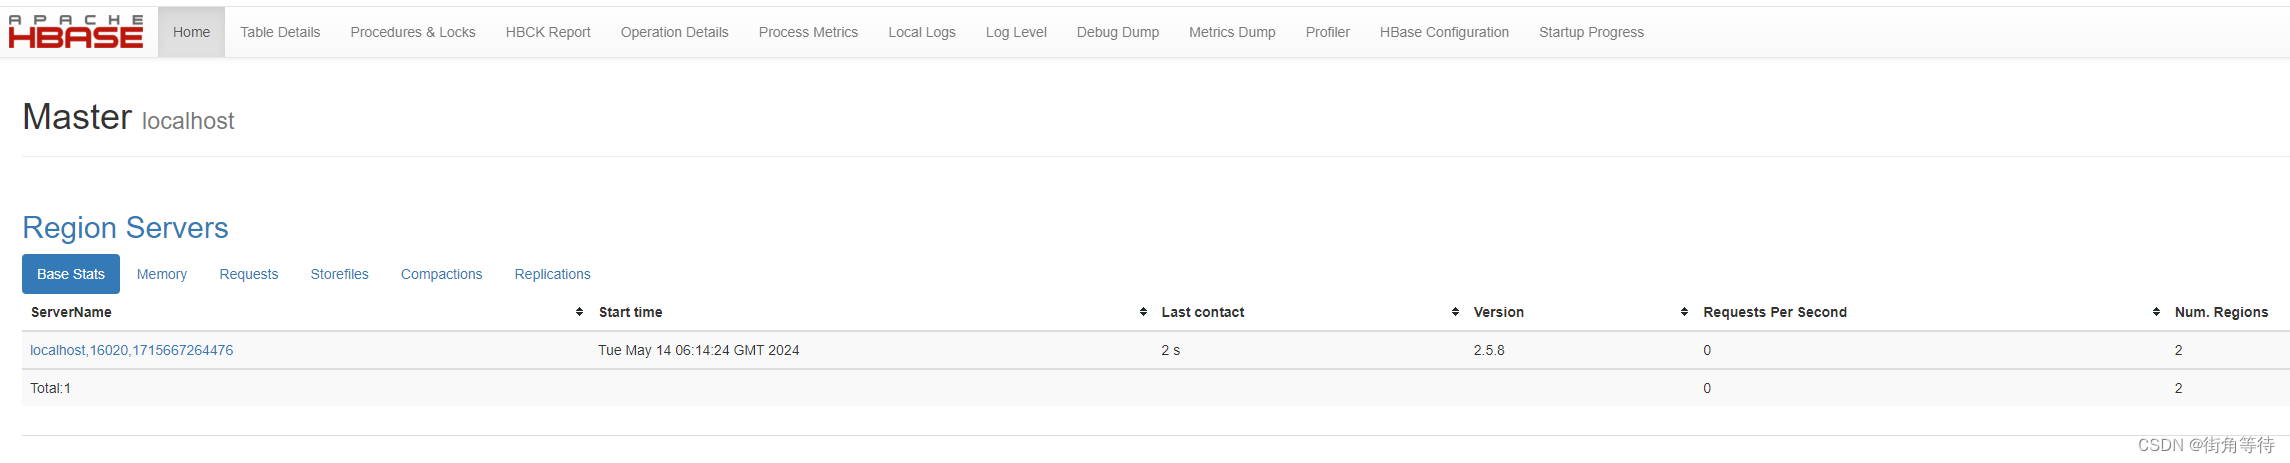
Task: Sort by Version column arrows
Action: 1684,312
